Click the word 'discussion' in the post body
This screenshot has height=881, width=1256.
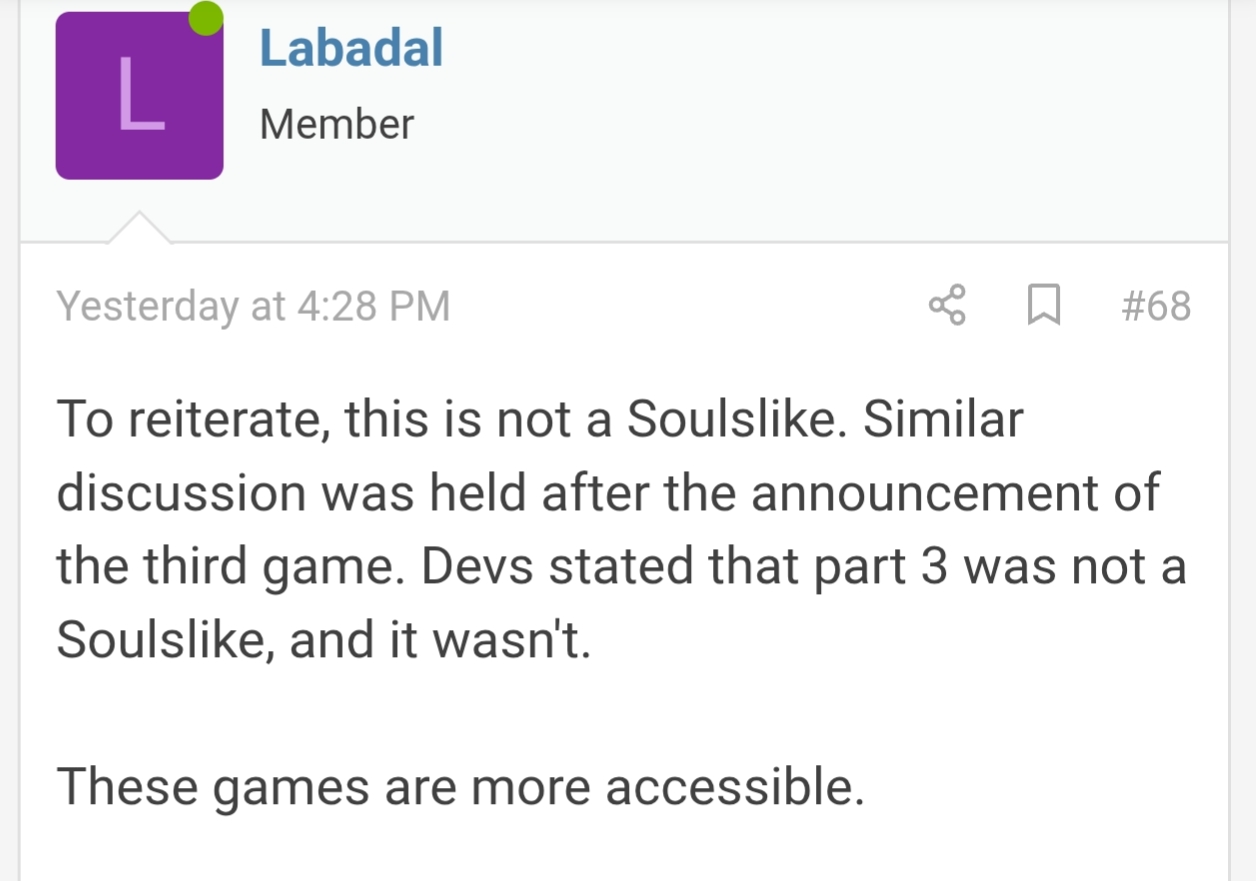181,493
